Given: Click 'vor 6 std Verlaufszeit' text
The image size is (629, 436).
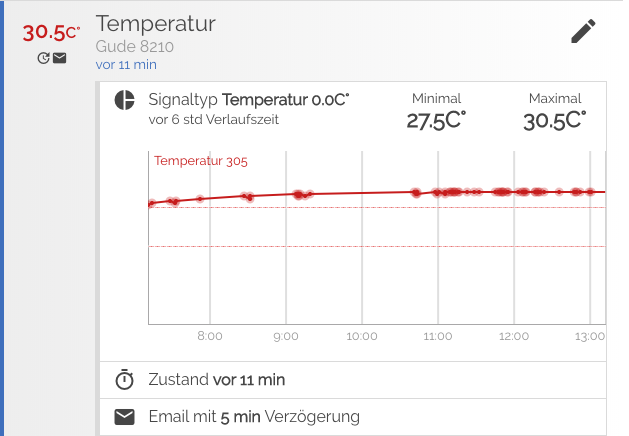Looking at the screenshot, I should (x=213, y=120).
